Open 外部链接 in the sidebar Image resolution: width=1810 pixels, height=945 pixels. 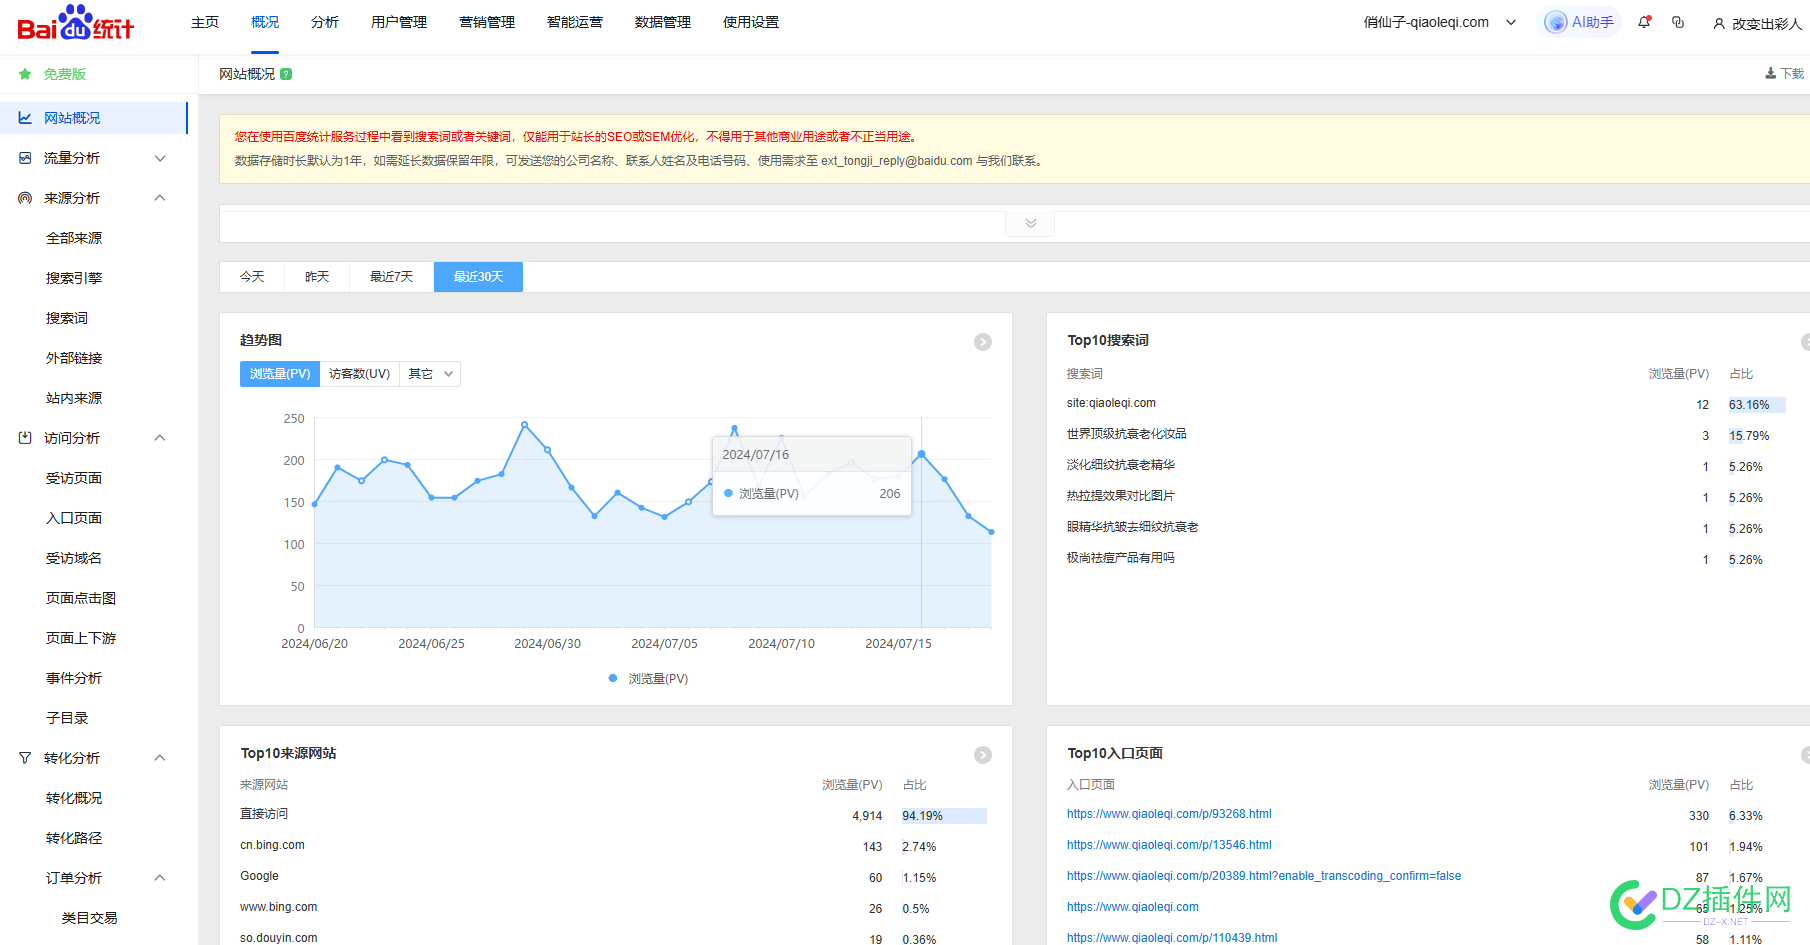point(74,358)
